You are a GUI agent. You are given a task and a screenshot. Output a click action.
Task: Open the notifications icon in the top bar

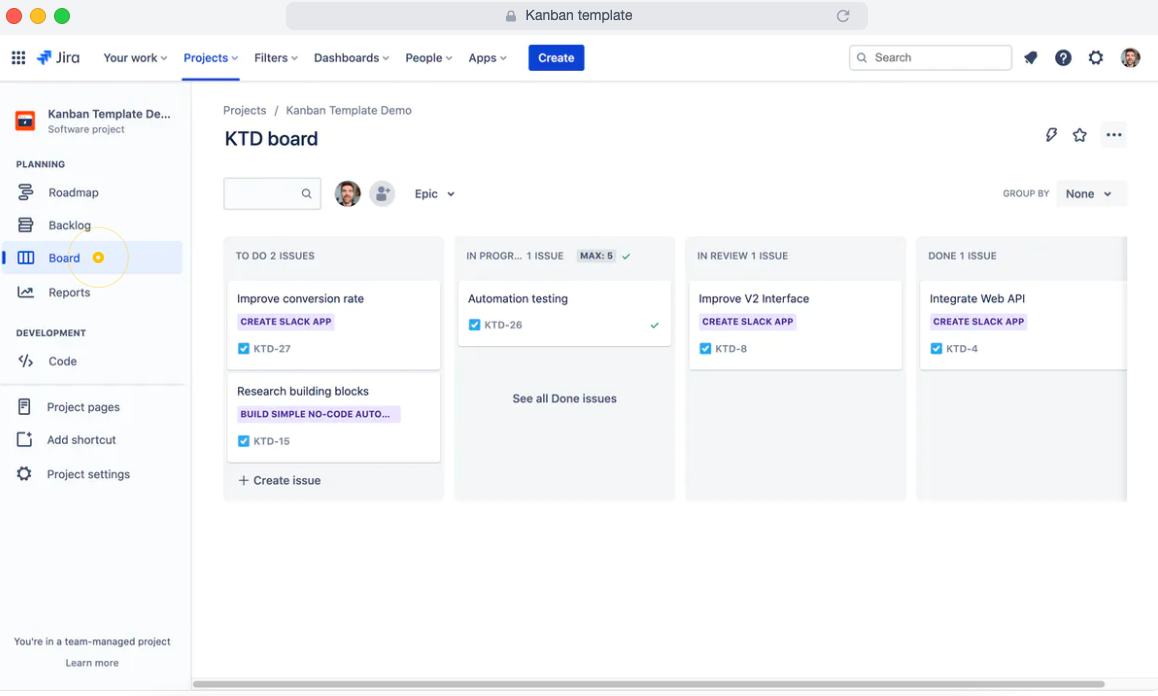pos(1030,58)
